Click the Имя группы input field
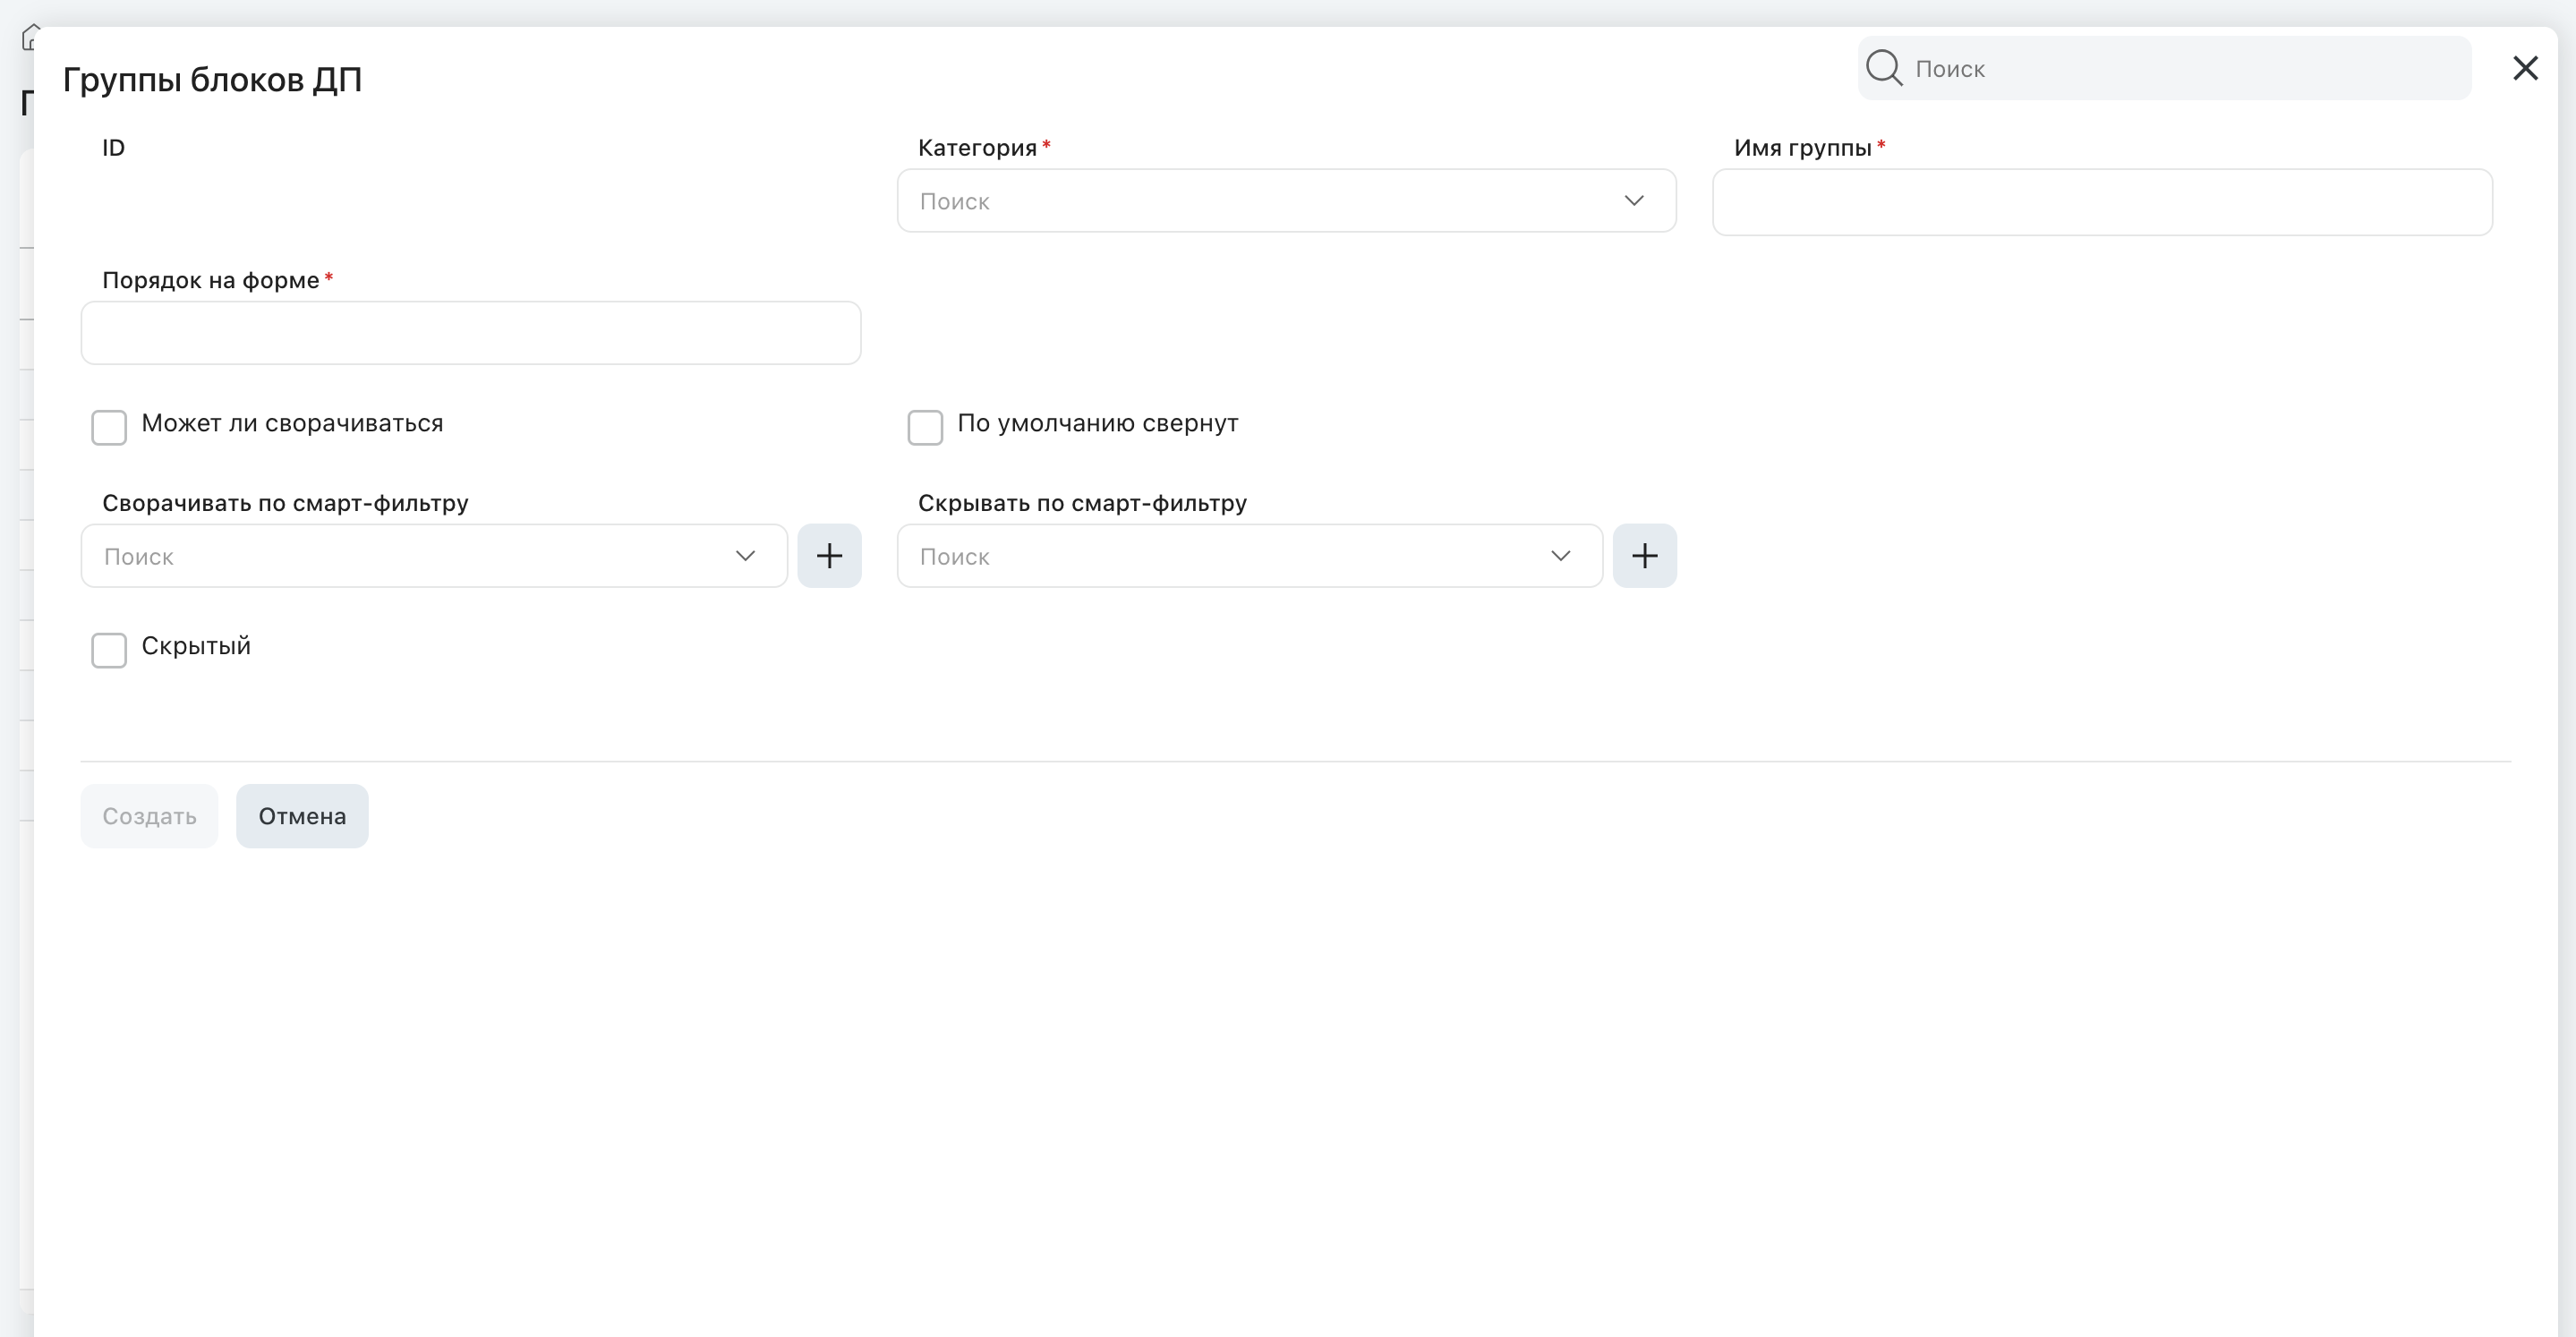The image size is (2576, 1337). [x=2102, y=202]
